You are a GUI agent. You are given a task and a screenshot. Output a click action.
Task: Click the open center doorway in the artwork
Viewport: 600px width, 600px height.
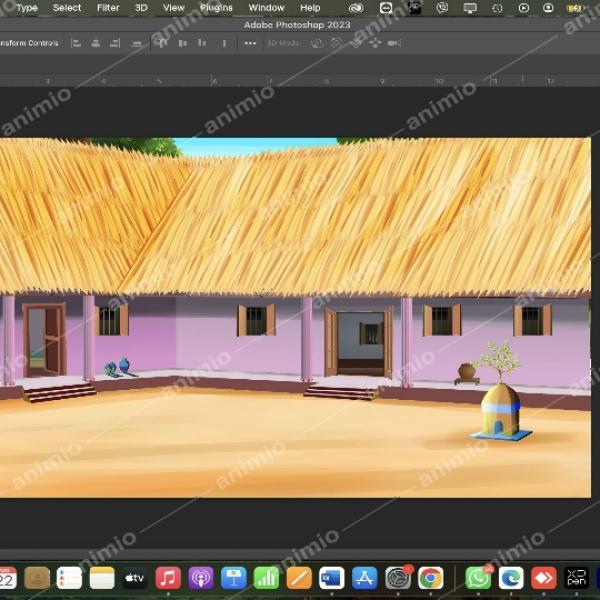360,343
